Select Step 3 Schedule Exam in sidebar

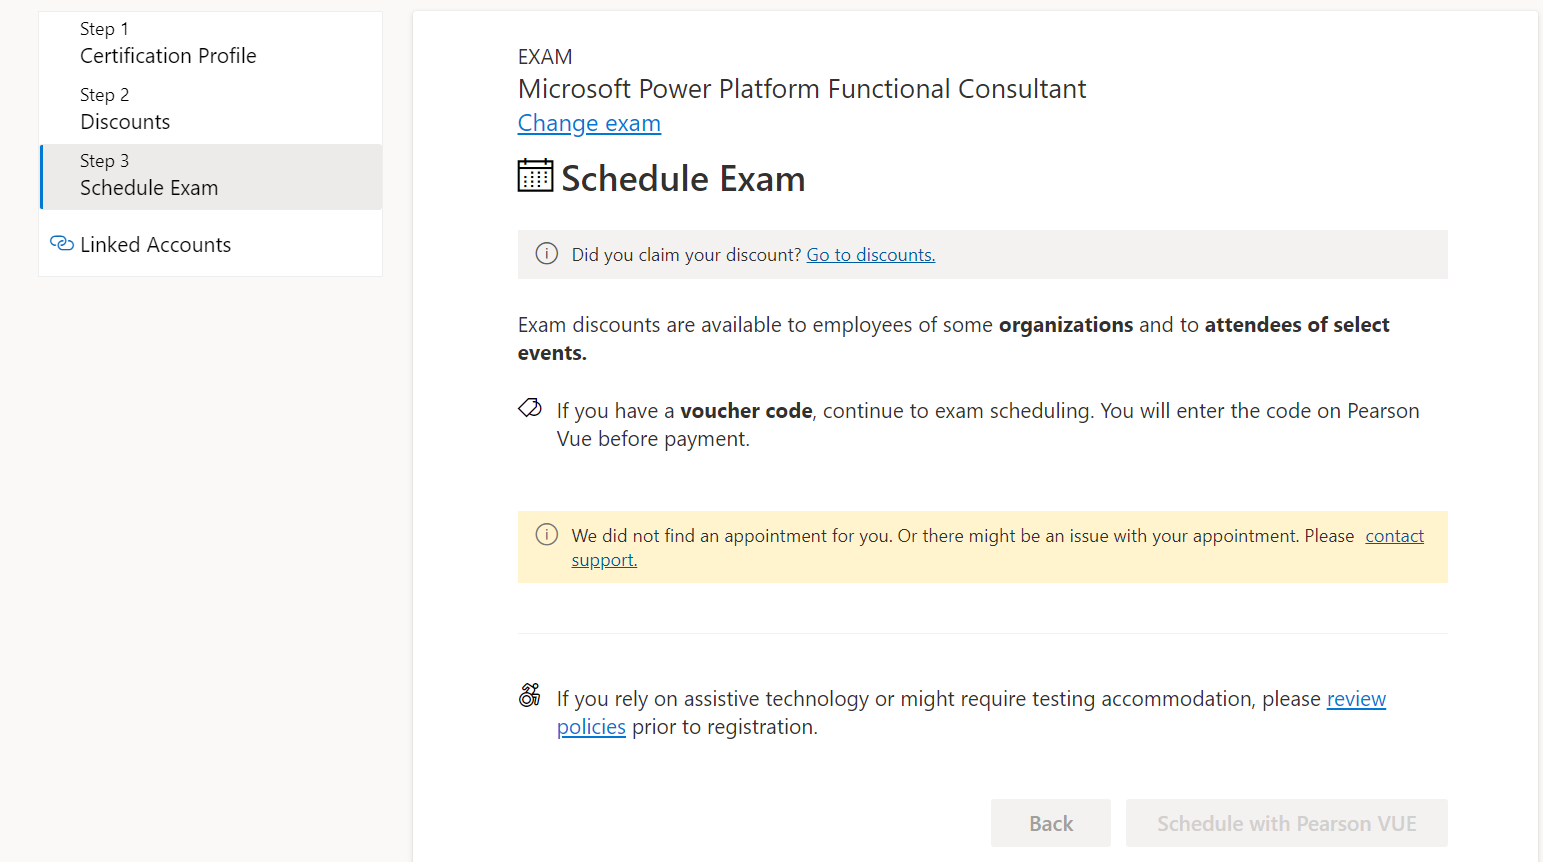[148, 174]
